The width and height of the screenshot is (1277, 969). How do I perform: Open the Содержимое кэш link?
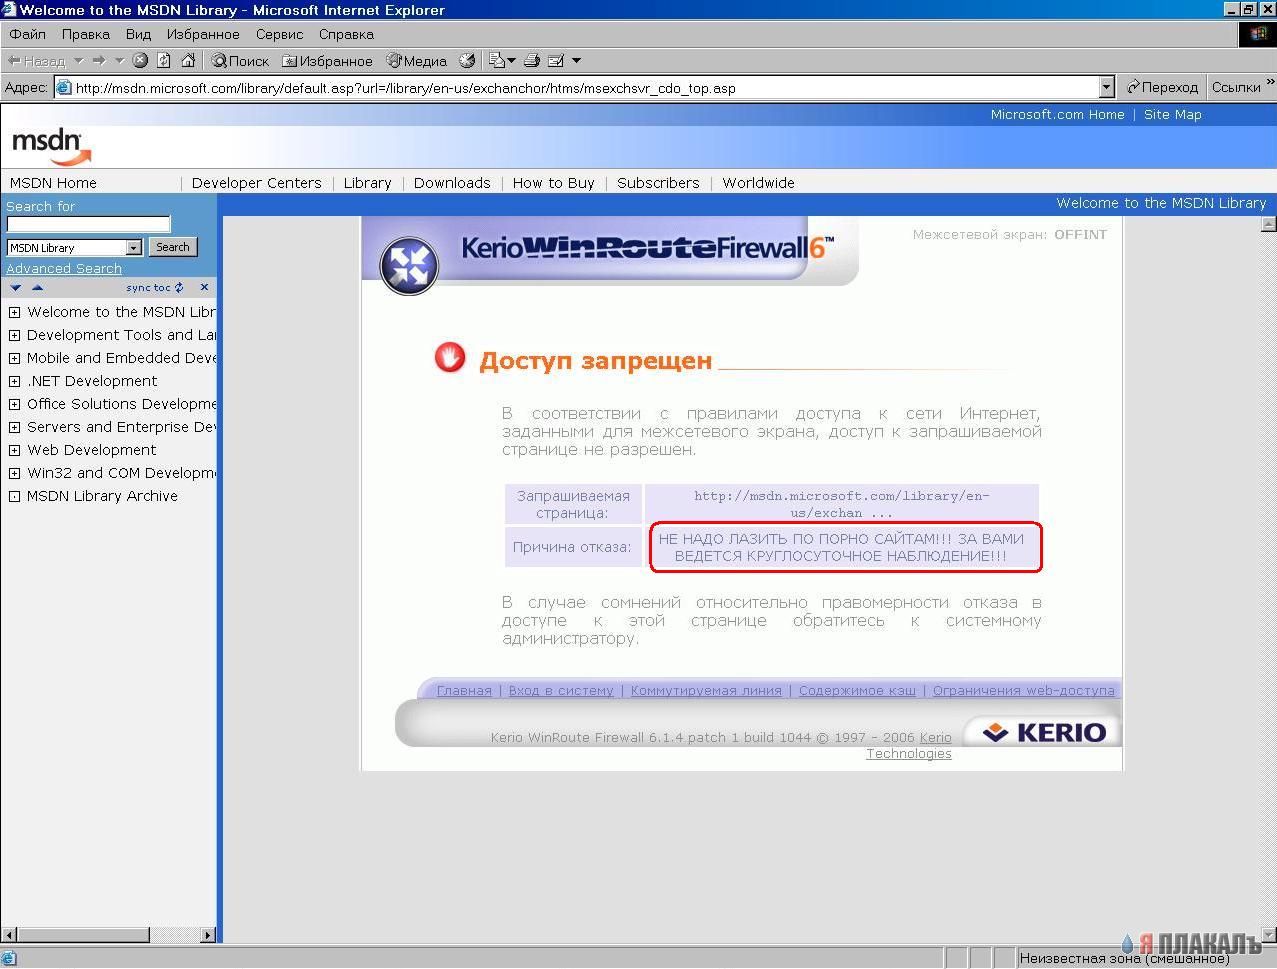[x=857, y=690]
